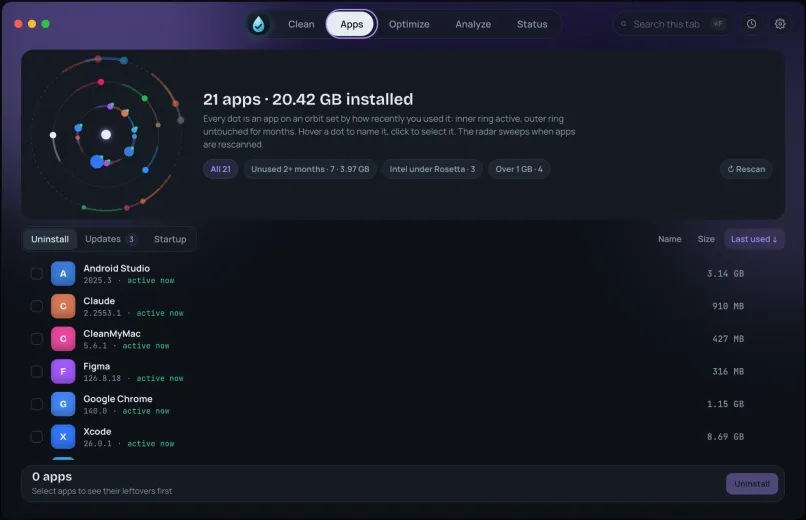Switch to the Startup sub-tab
806x520 pixels.
170,239
